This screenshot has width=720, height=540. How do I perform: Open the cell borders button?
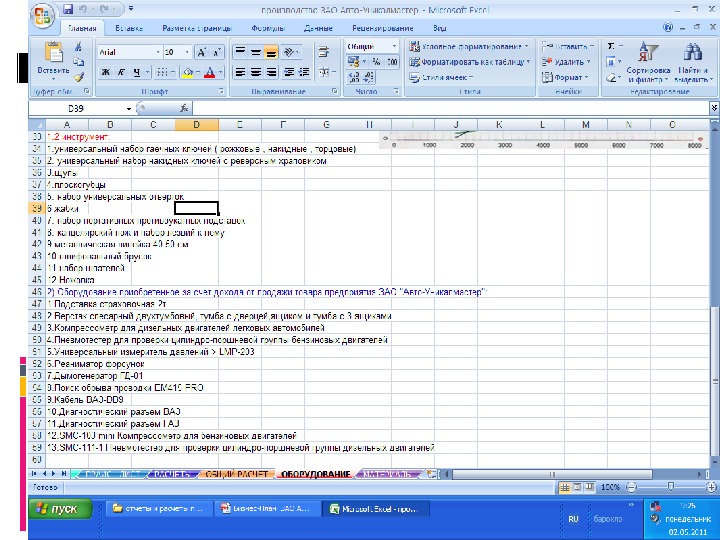[x=162, y=72]
